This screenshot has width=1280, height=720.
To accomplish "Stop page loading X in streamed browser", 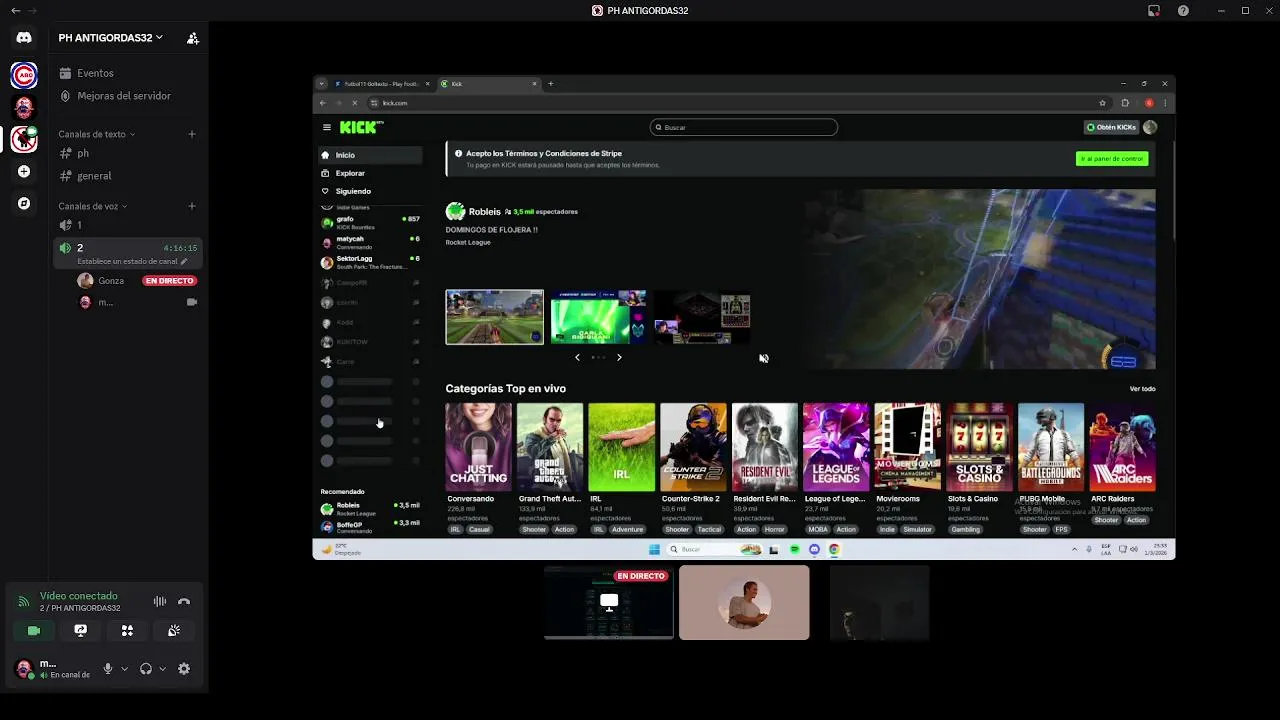I will pos(354,103).
